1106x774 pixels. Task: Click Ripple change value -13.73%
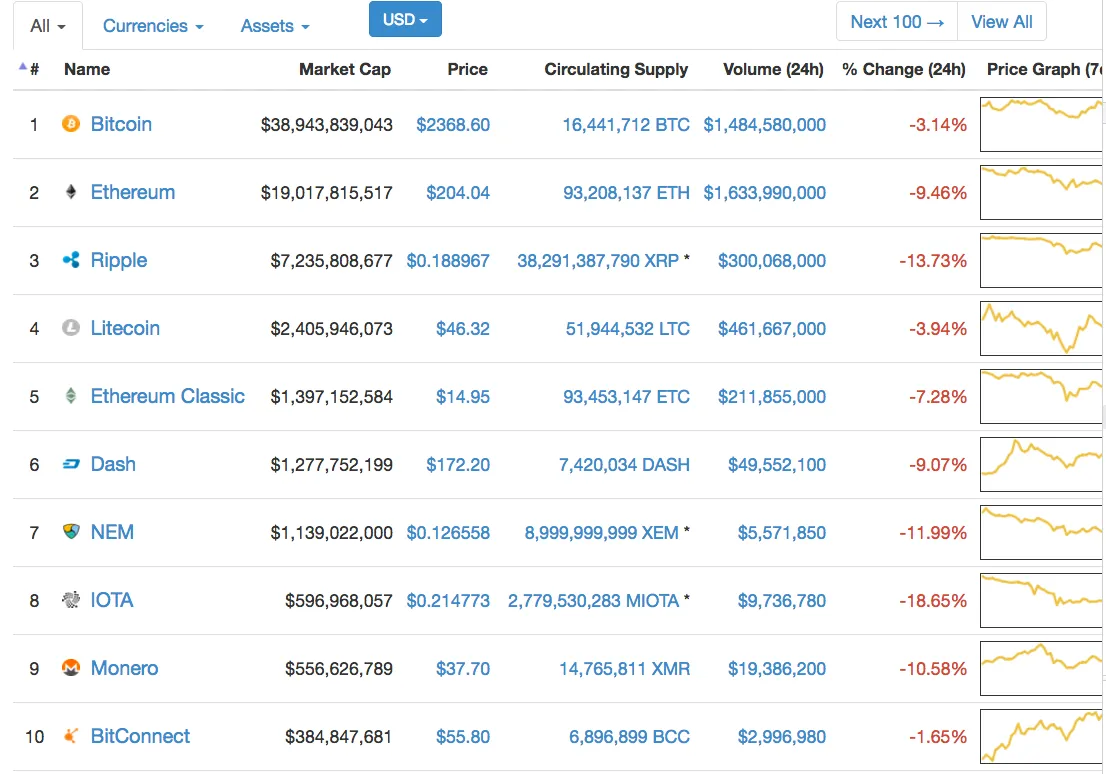click(932, 261)
